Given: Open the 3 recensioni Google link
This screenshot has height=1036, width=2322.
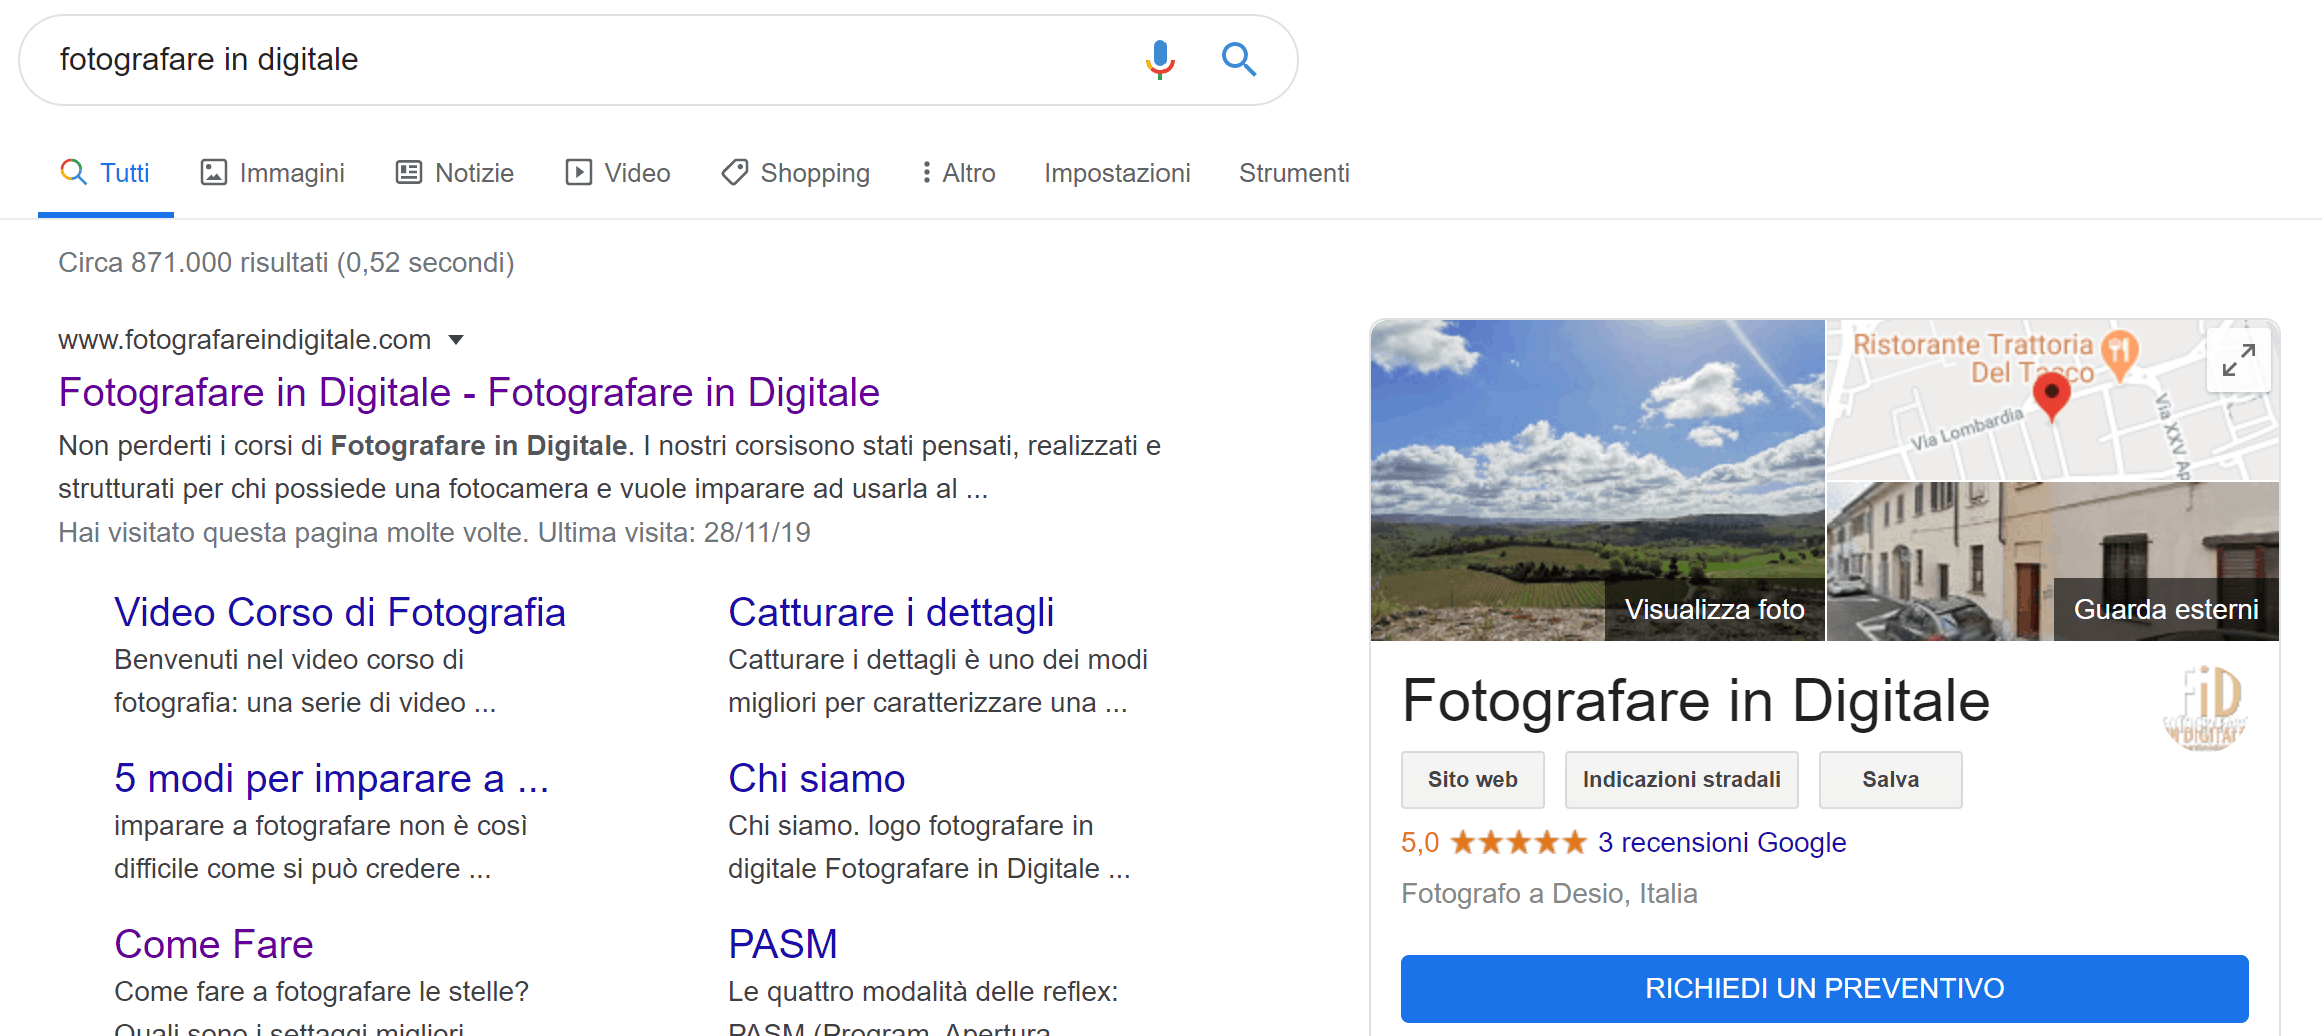Looking at the screenshot, I should [1721, 843].
